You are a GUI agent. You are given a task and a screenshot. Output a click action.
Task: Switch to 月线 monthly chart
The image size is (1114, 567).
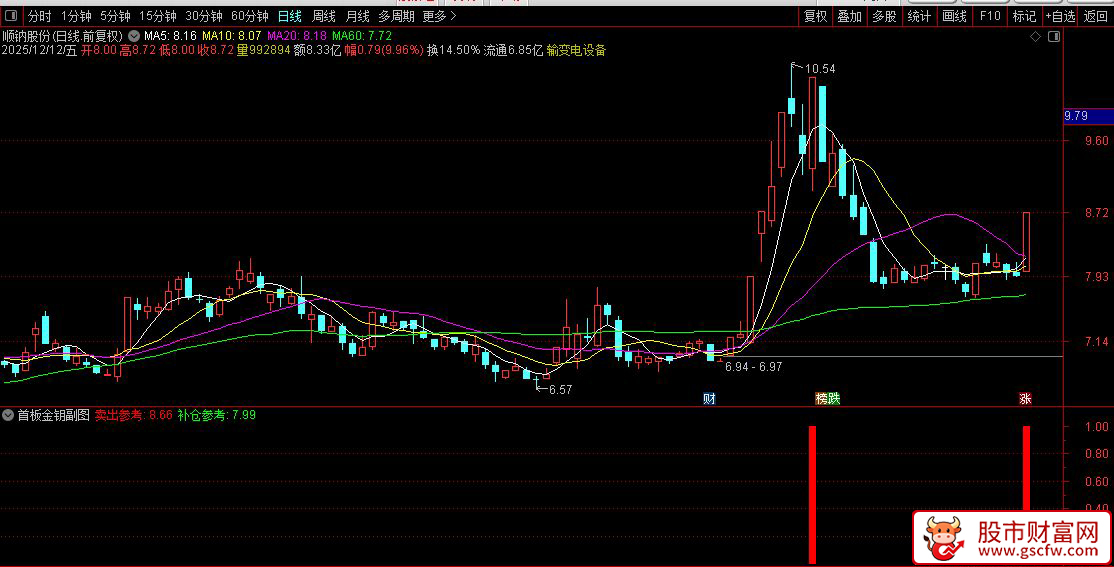[357, 16]
